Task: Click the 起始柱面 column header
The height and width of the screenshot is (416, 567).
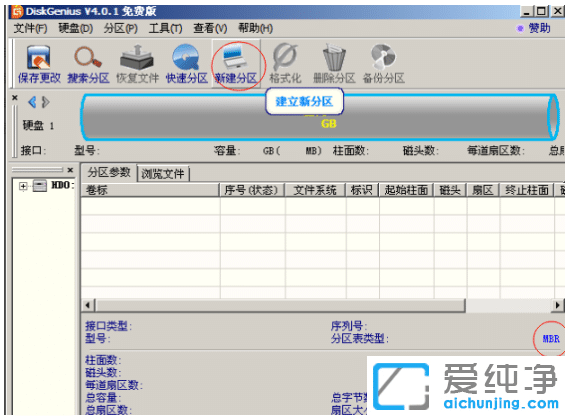Action: pos(406,190)
